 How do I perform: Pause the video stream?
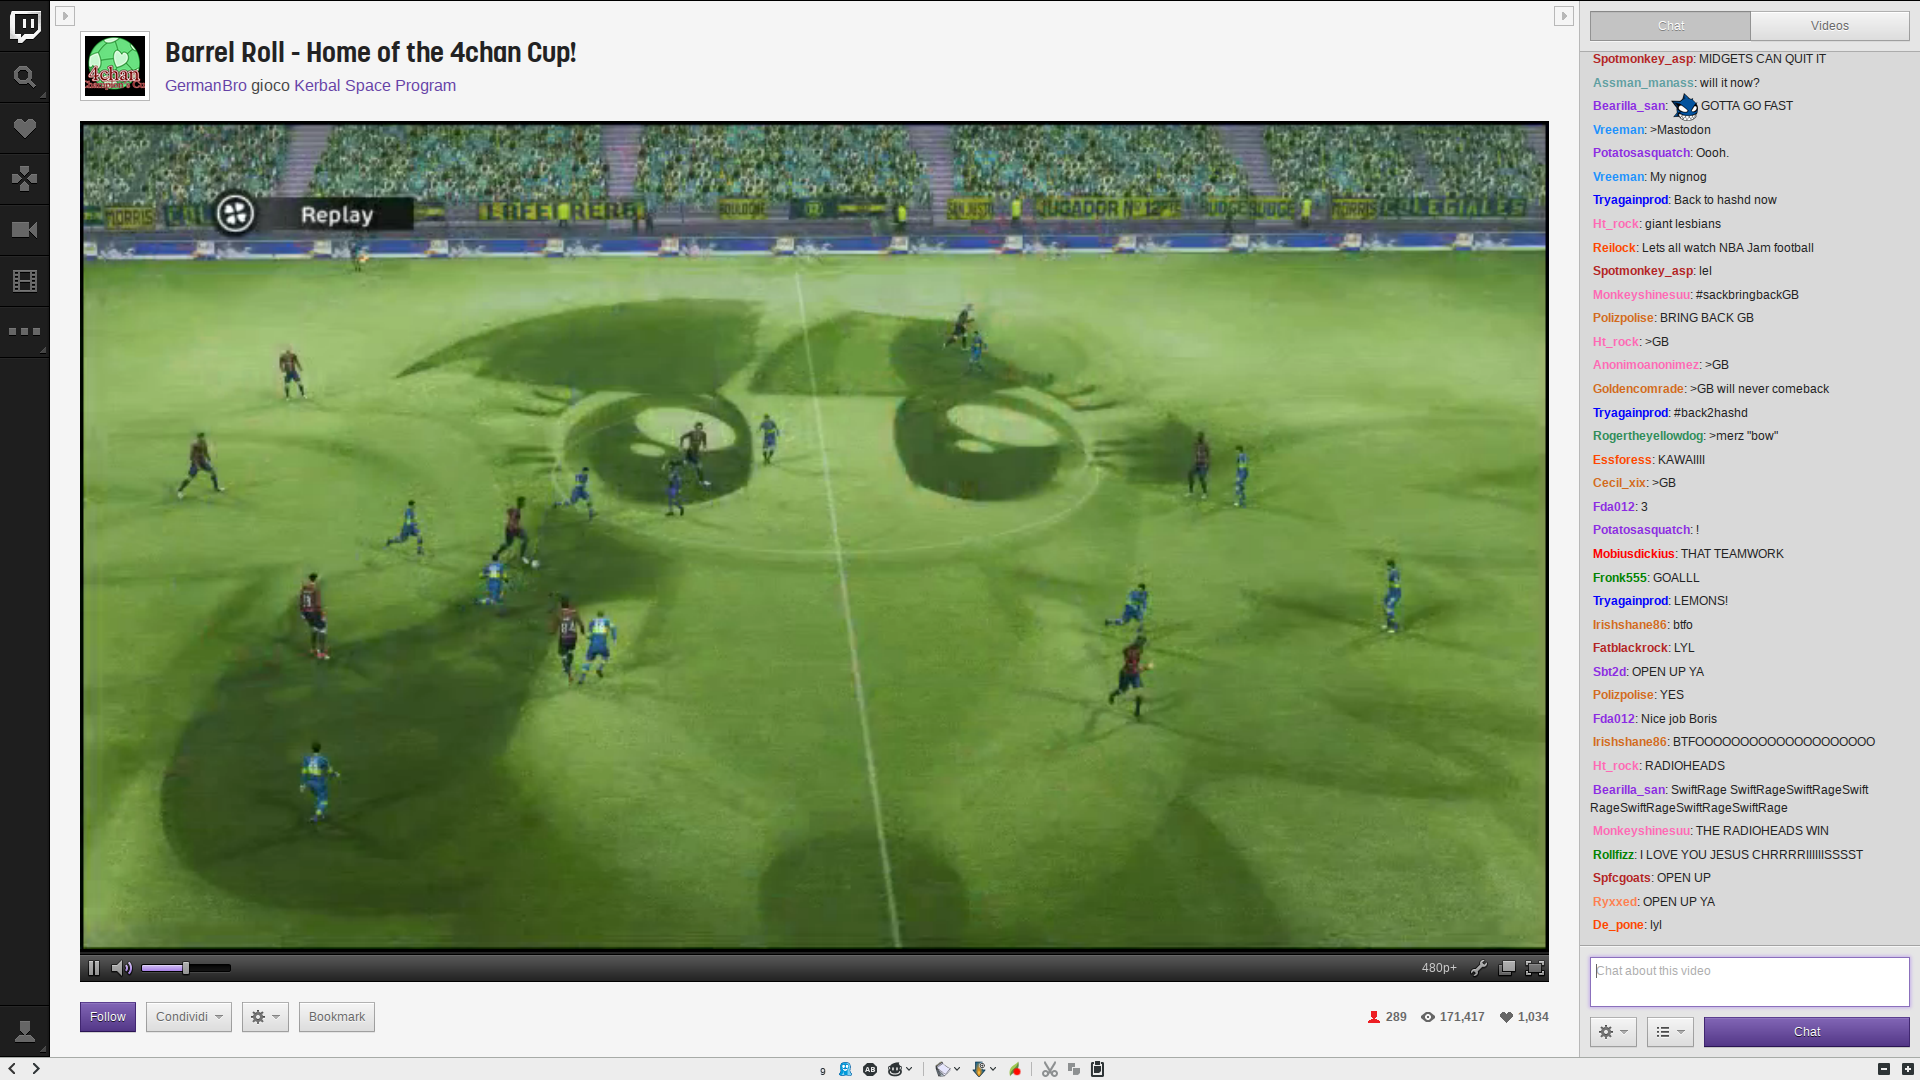click(94, 968)
